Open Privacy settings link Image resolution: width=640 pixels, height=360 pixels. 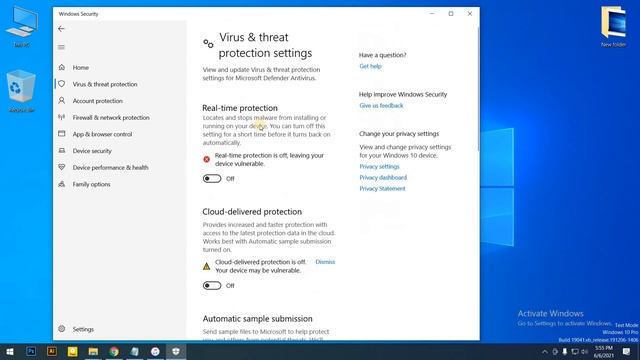tap(379, 167)
